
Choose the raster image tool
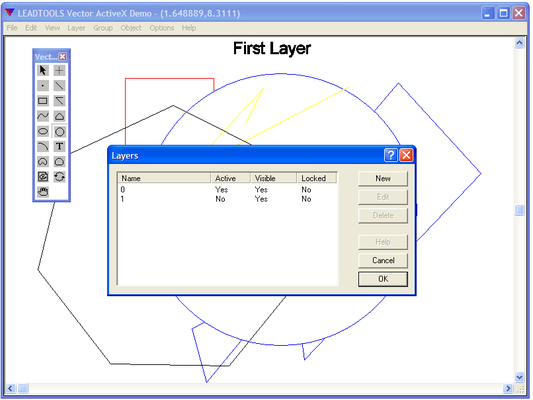click(43, 177)
